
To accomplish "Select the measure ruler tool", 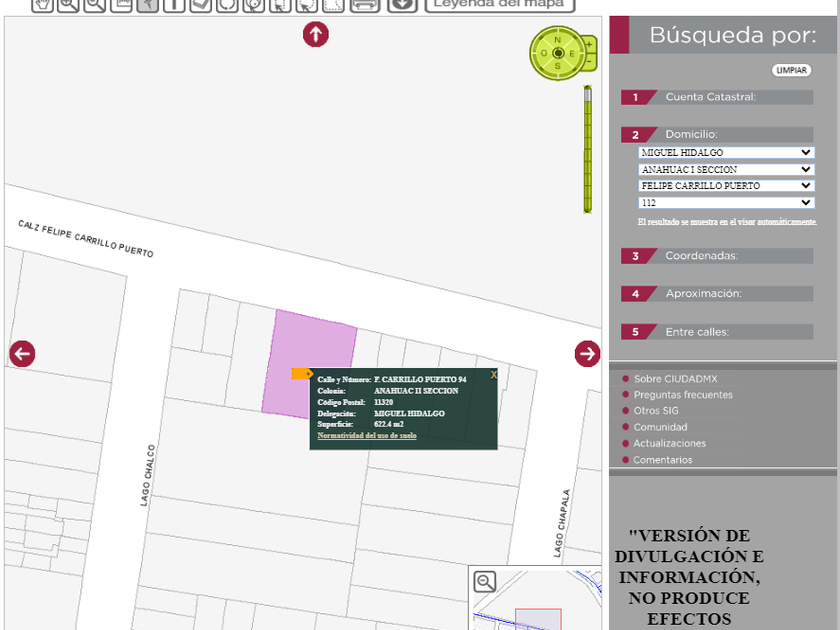I will pos(121,5).
